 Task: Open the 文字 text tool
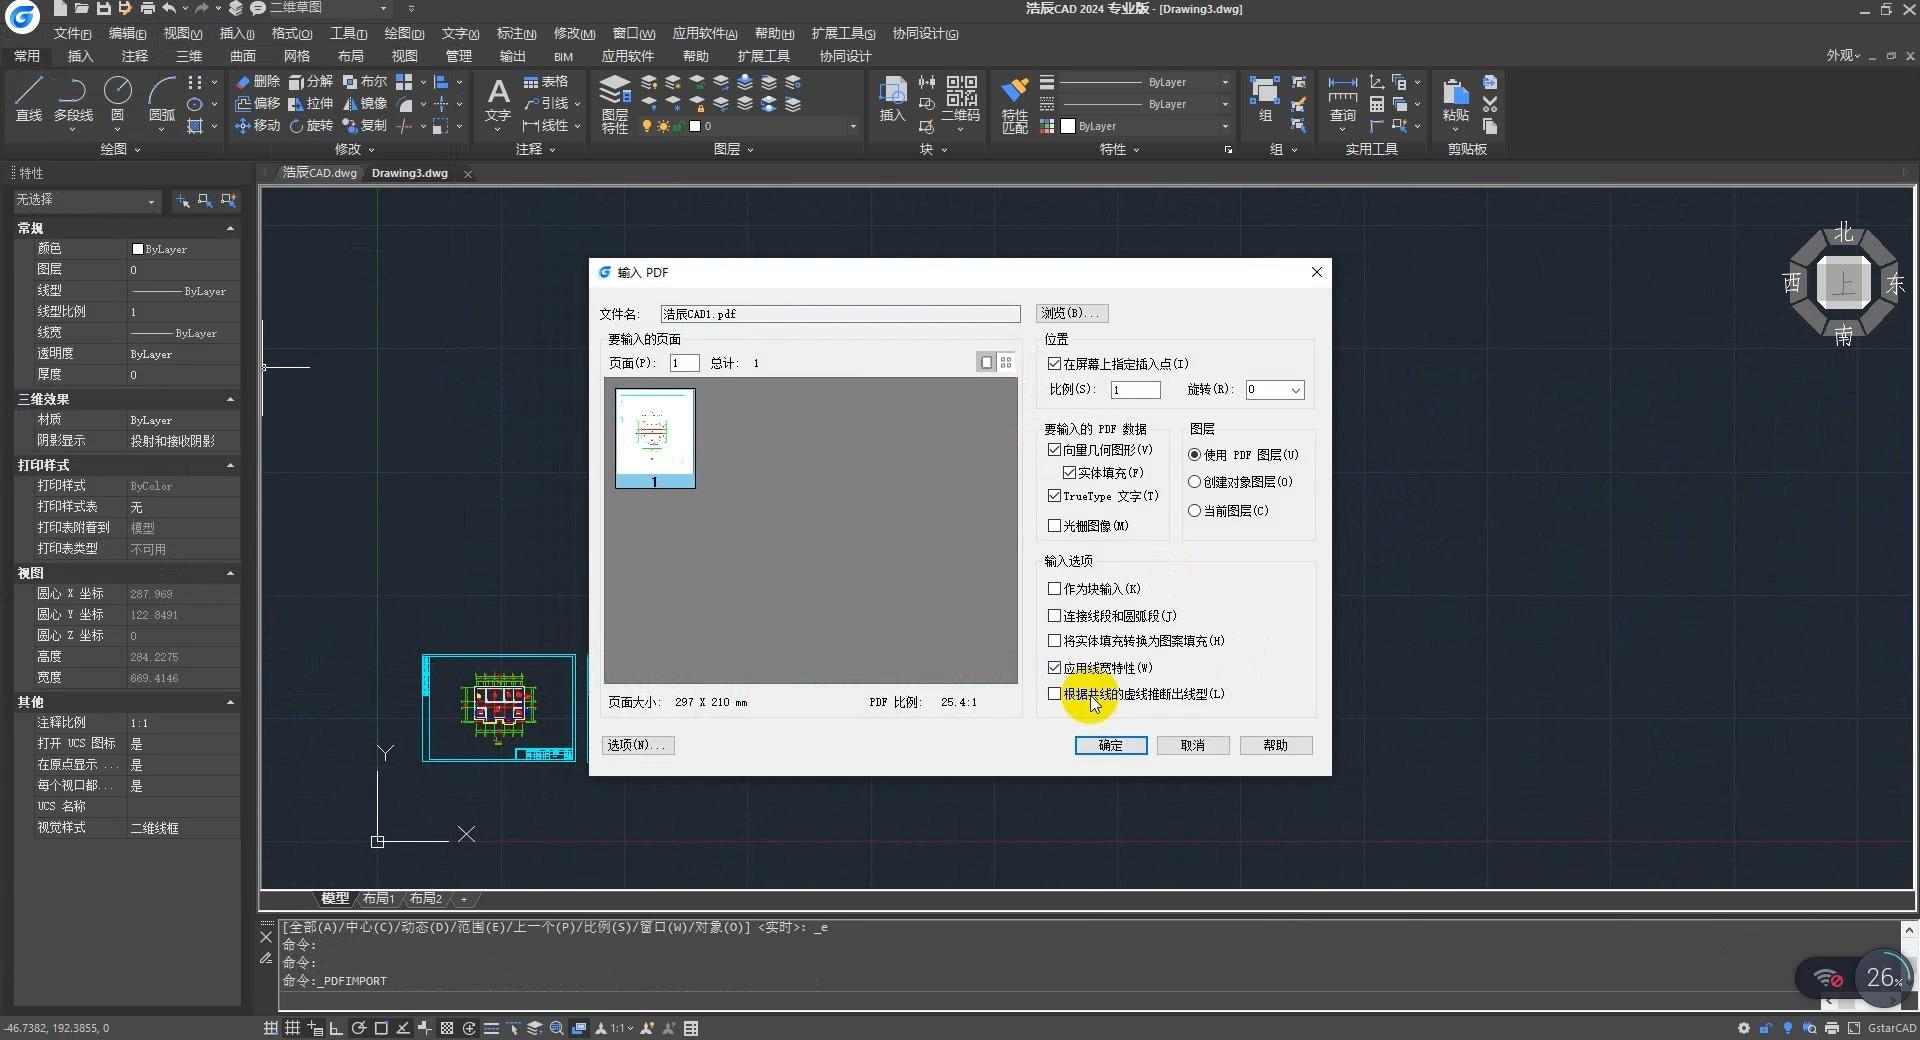coord(498,103)
